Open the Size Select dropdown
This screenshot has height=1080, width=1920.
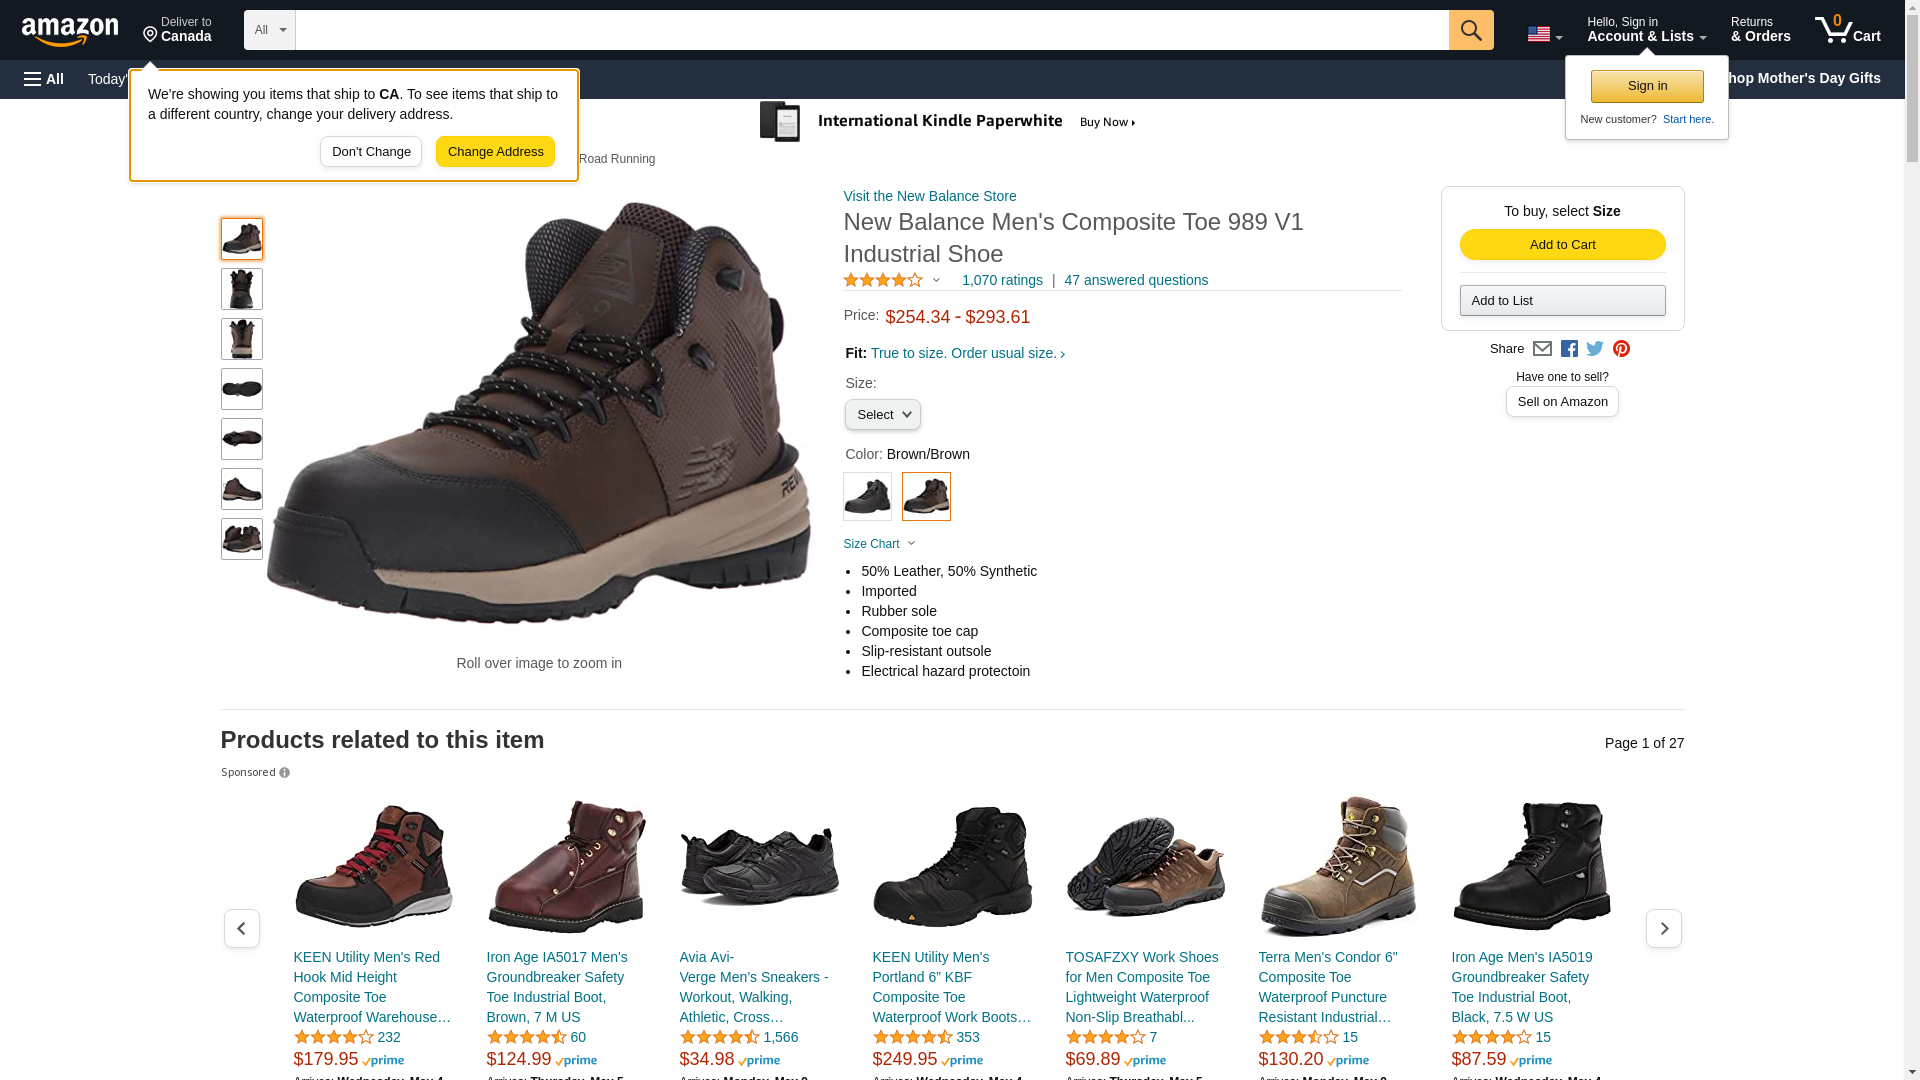pyautogui.click(x=882, y=415)
